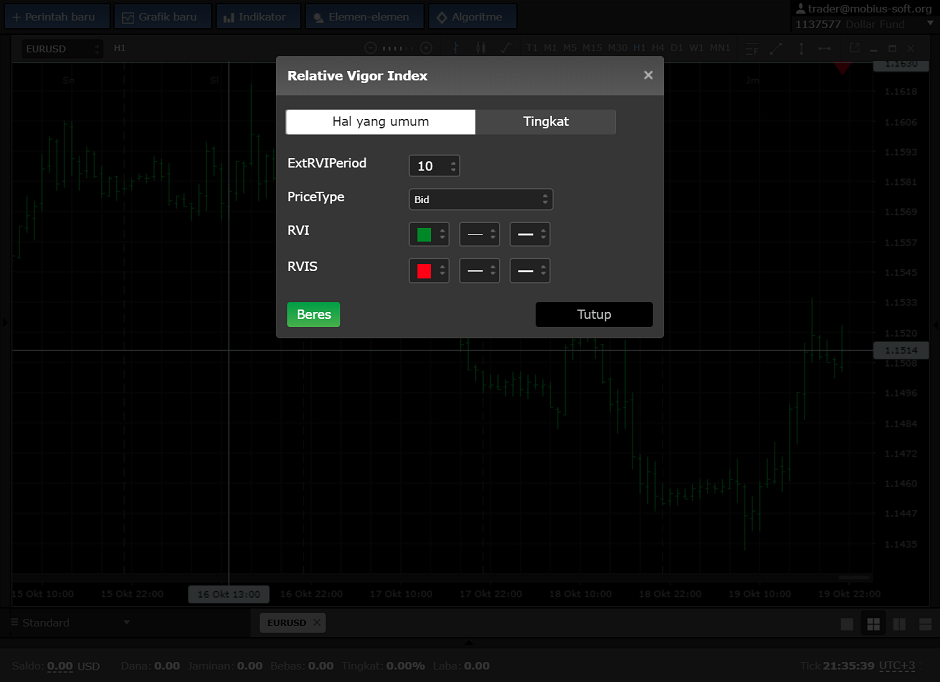Open the PriceType Bid dropdown
This screenshot has height=682, width=940.
pos(481,200)
